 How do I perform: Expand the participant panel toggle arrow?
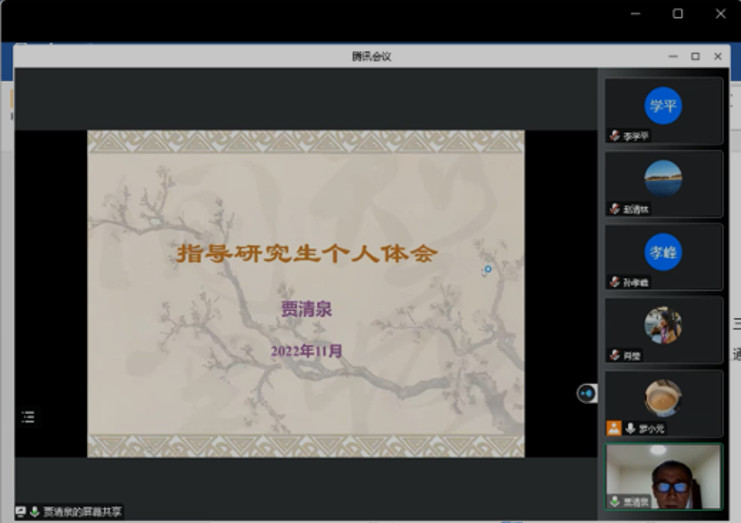pyautogui.click(x=587, y=393)
